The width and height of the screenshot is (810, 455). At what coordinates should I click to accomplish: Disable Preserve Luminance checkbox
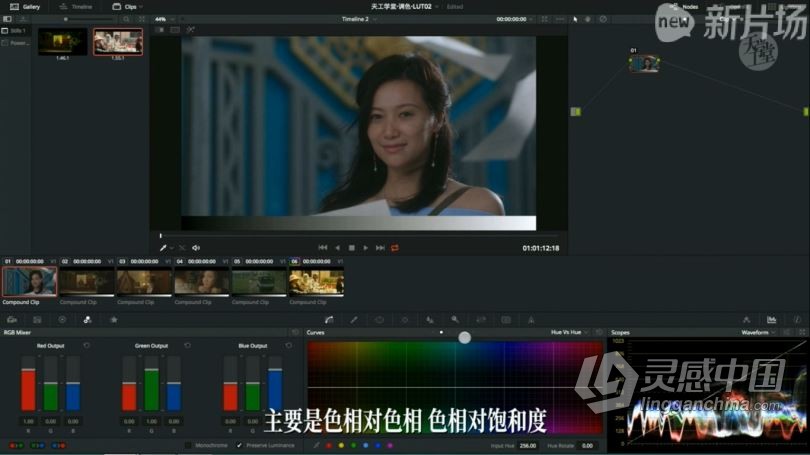(x=239, y=445)
